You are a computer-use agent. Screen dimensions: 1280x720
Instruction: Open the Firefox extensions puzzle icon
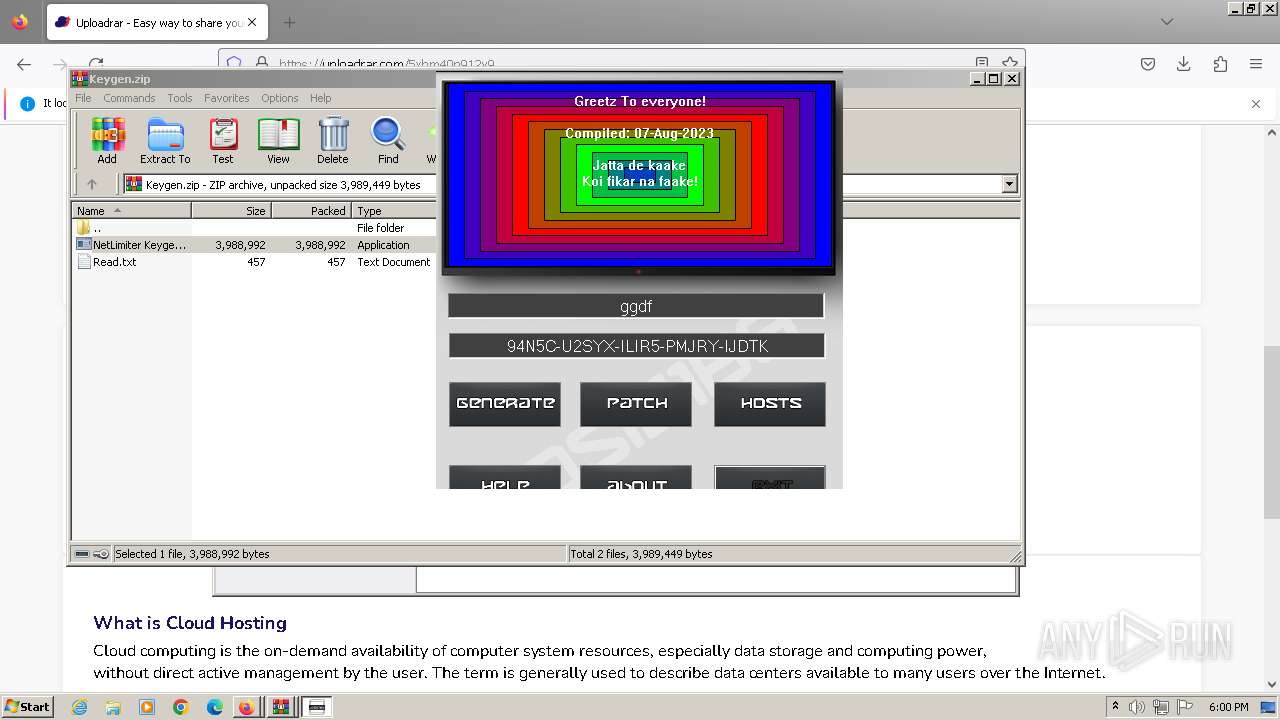[x=1220, y=64]
